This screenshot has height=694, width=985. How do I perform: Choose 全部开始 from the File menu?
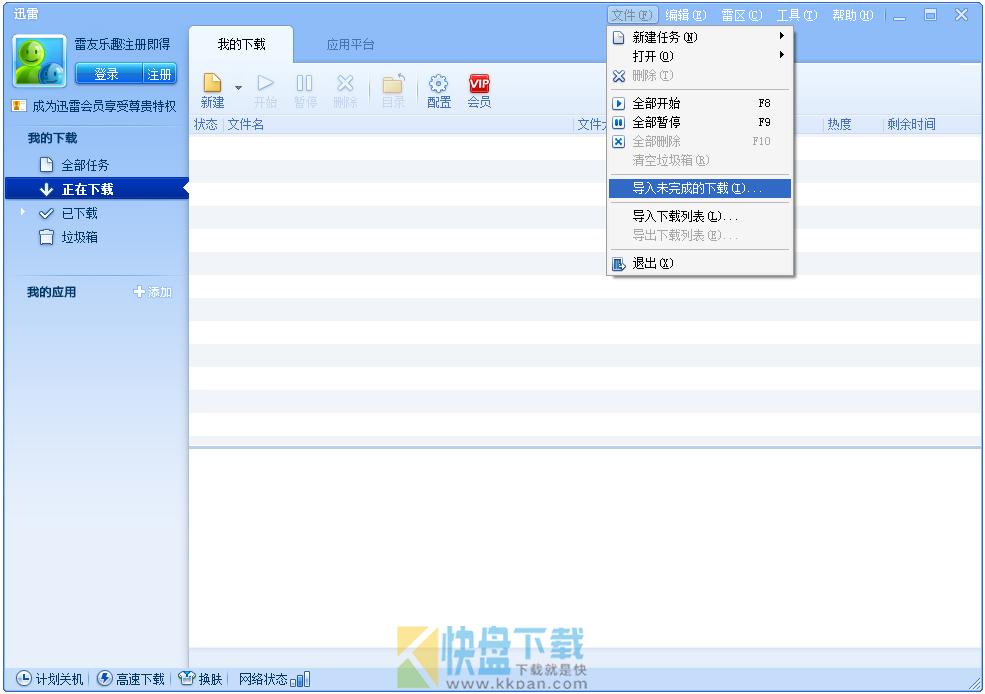(x=700, y=103)
